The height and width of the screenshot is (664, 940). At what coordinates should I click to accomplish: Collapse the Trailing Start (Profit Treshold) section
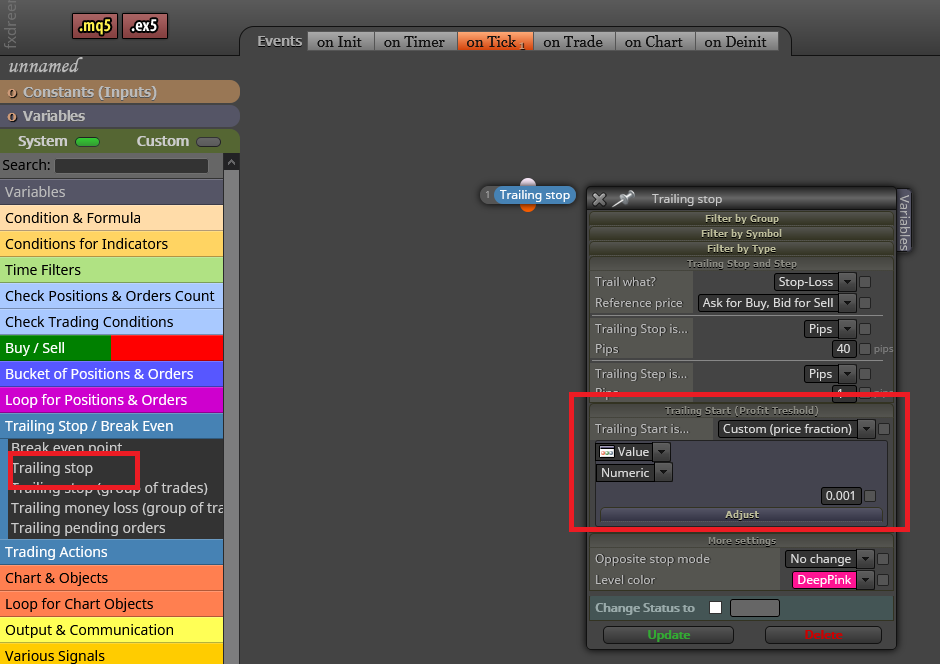742,411
